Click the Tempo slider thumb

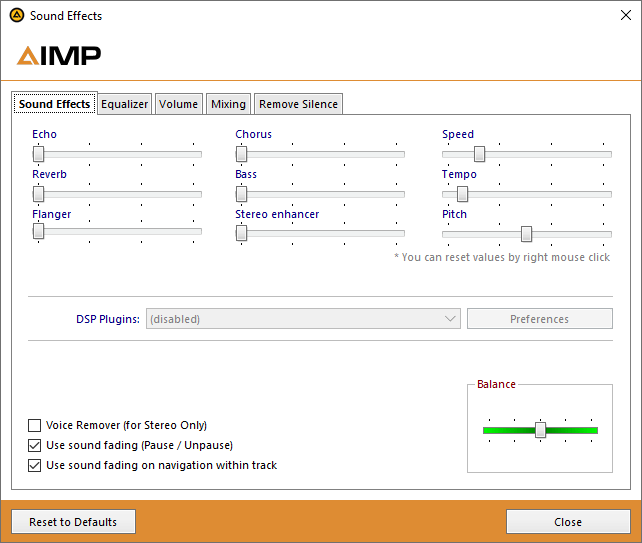tap(462, 194)
